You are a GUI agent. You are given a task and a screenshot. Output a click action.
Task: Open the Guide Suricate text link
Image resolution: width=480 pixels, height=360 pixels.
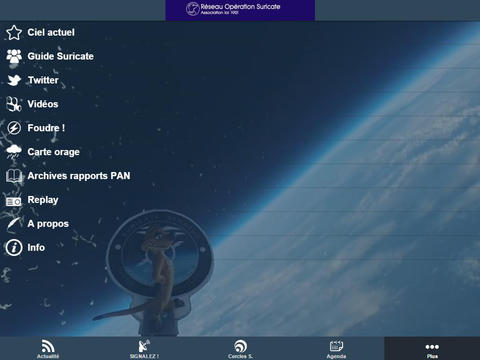pyautogui.click(x=61, y=56)
